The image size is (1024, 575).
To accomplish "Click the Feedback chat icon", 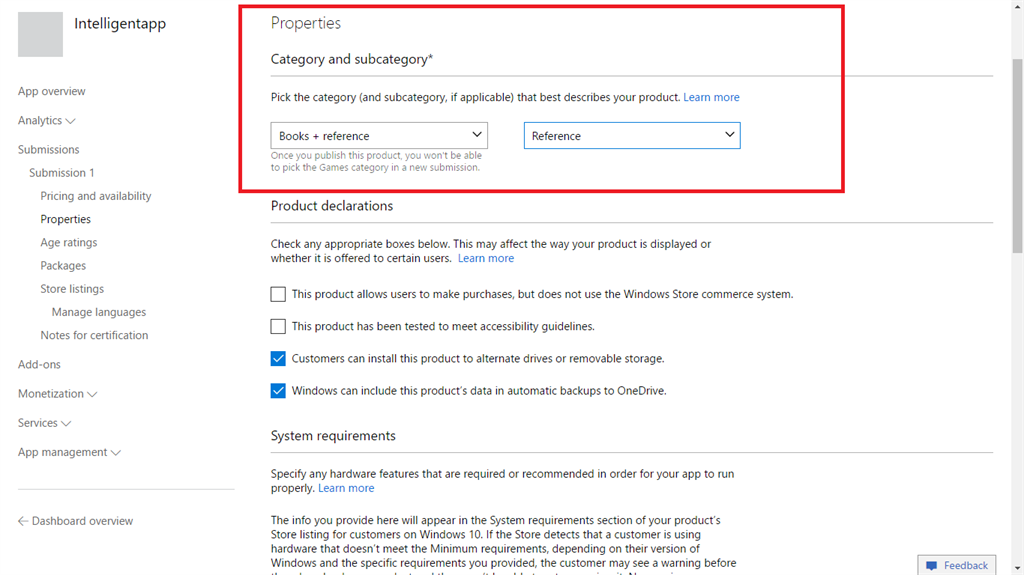I will point(931,566).
